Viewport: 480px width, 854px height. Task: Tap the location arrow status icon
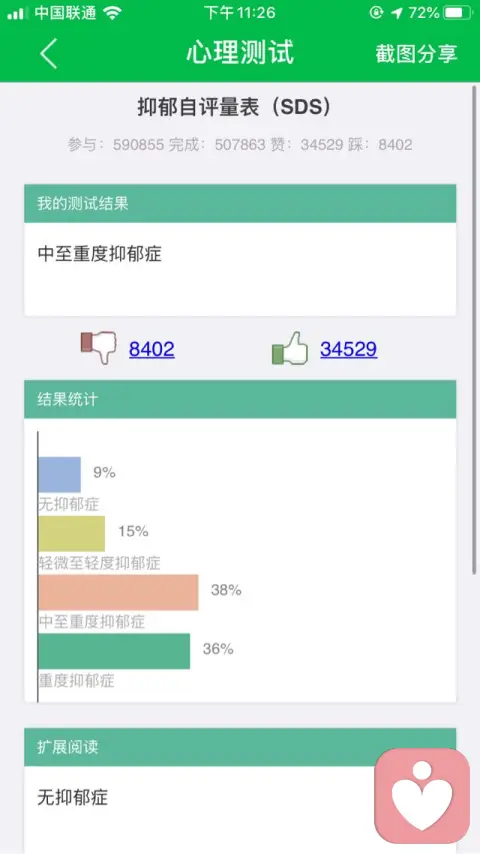pos(397,13)
